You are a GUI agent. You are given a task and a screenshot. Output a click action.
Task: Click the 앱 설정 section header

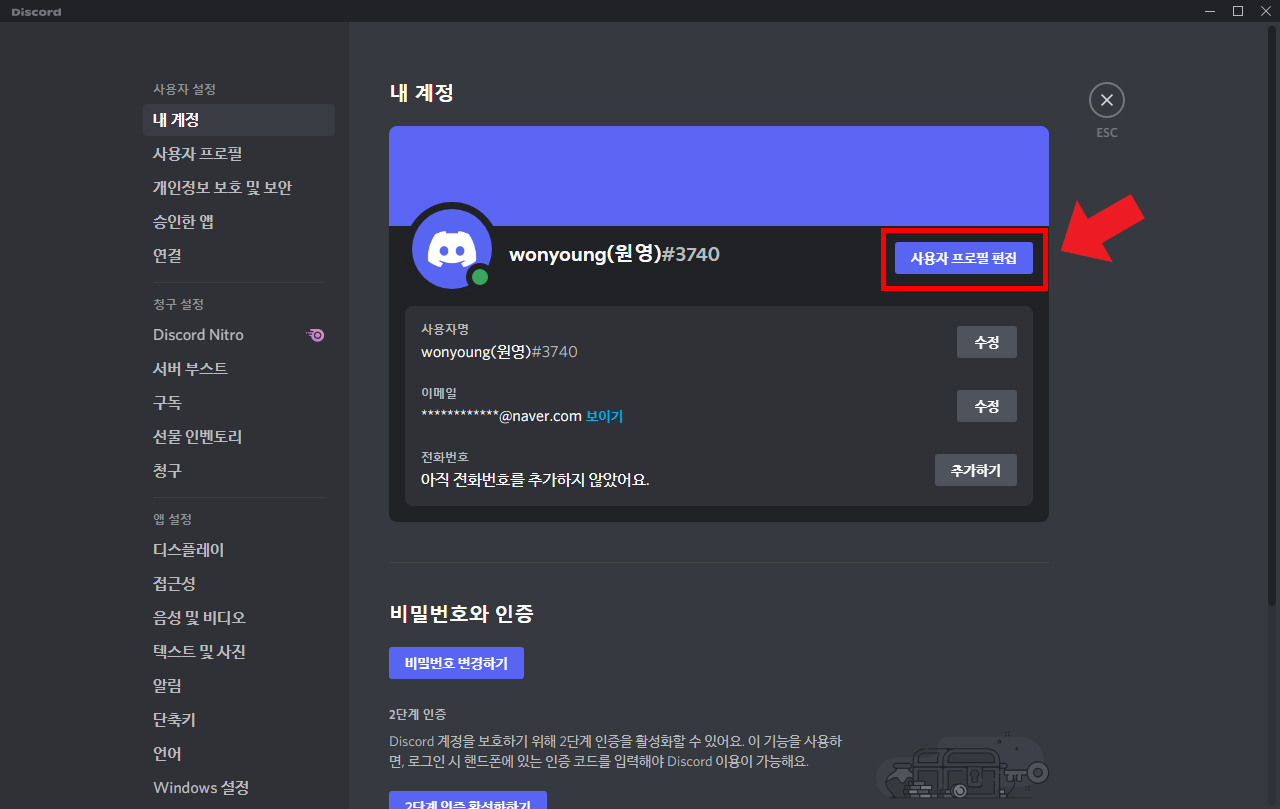(172, 519)
